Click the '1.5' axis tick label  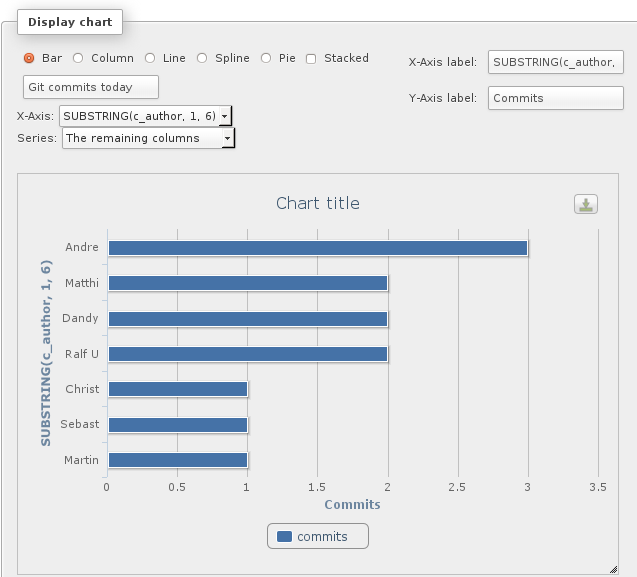(x=317, y=487)
